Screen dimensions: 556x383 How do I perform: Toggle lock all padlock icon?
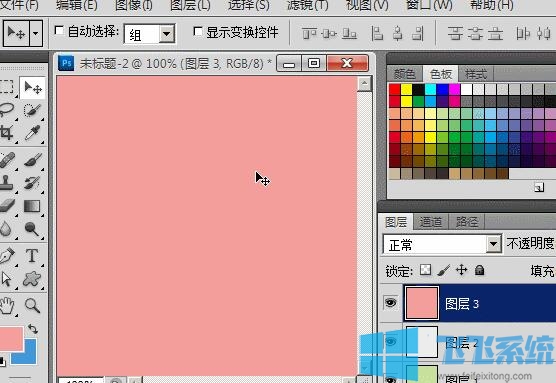coord(479,270)
